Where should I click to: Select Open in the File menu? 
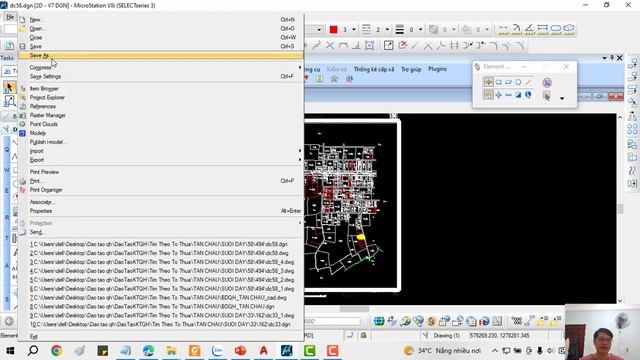161,29
